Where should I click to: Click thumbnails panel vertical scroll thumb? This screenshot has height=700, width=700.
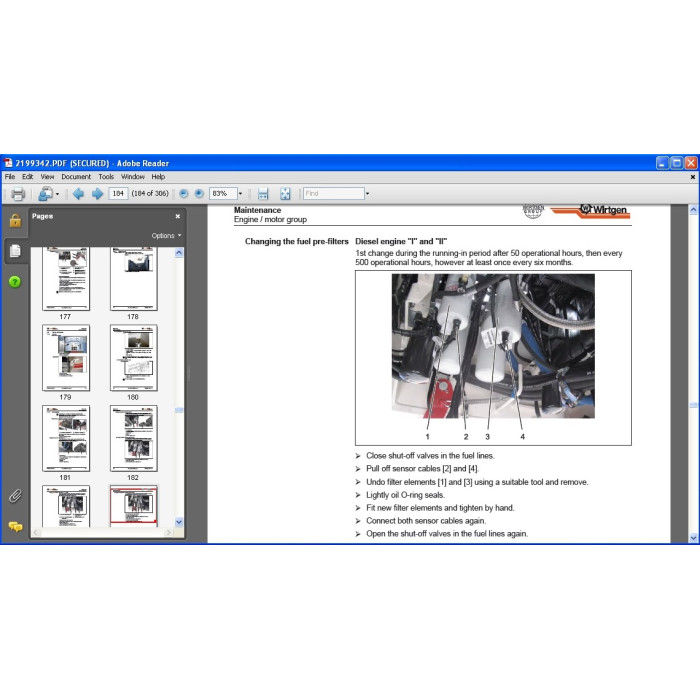[x=179, y=410]
